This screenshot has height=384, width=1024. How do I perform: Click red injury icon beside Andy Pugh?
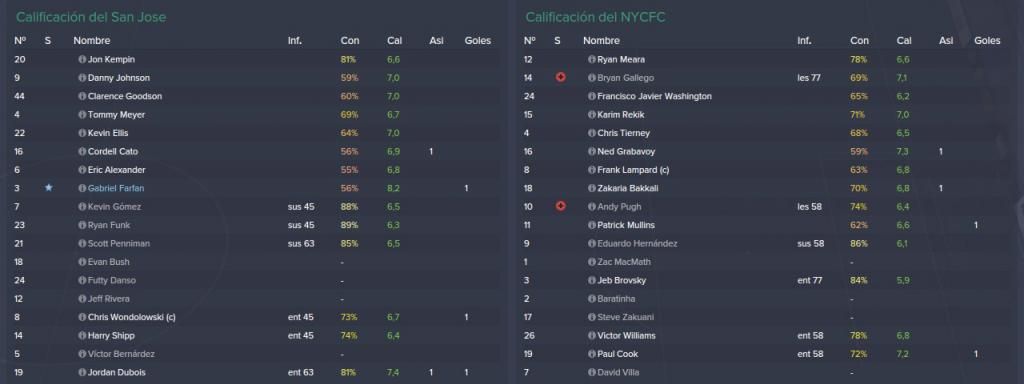point(560,206)
